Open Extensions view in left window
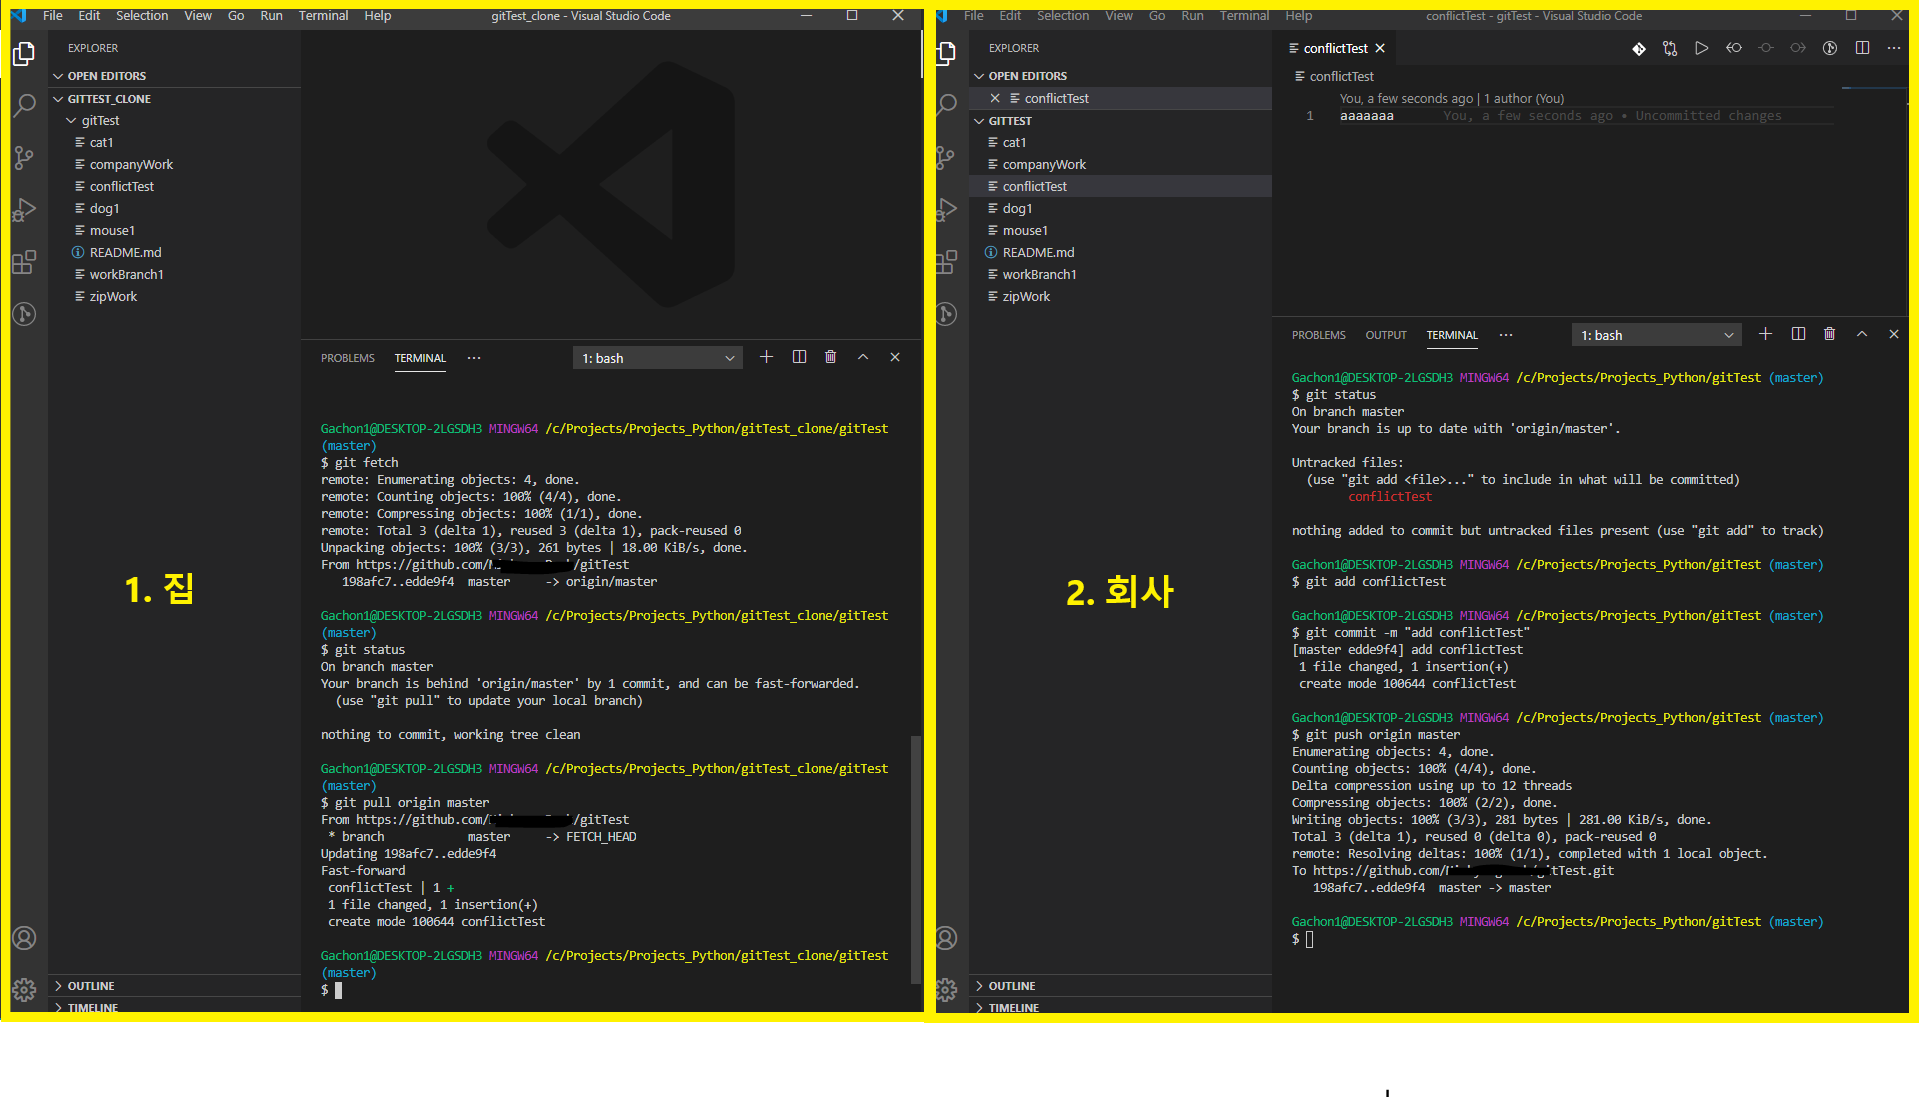The width and height of the screenshot is (1919, 1097). click(24, 262)
